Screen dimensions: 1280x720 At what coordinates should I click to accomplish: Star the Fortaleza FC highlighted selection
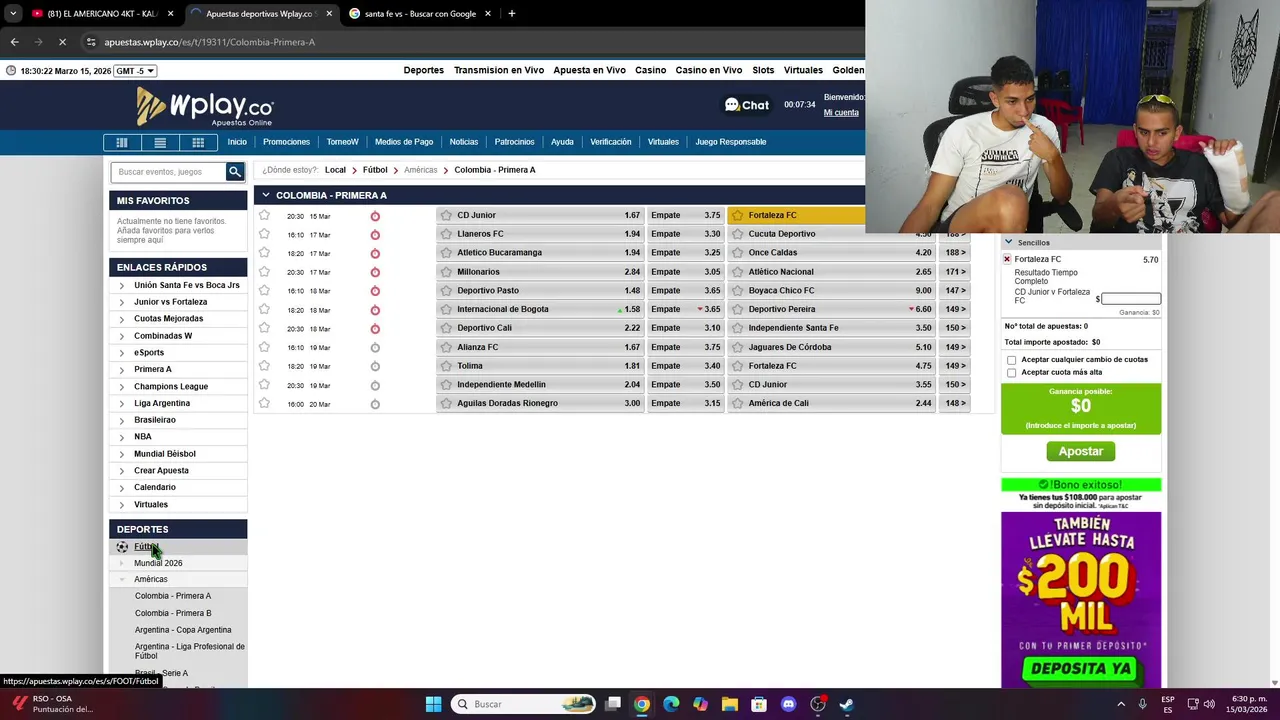tap(737, 215)
